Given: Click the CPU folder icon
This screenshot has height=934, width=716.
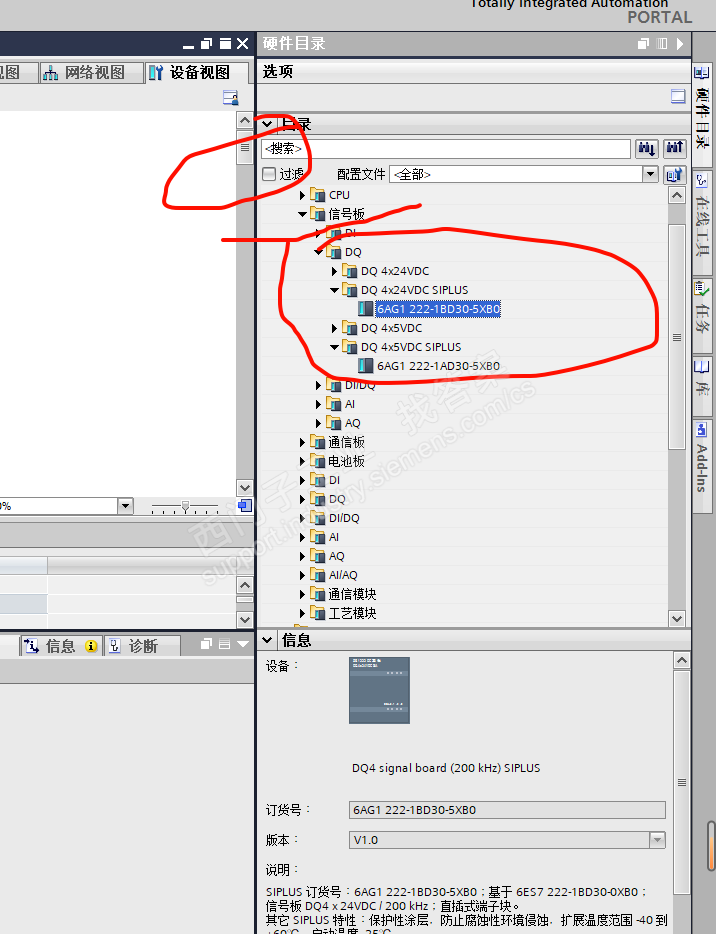Looking at the screenshot, I should [317, 195].
